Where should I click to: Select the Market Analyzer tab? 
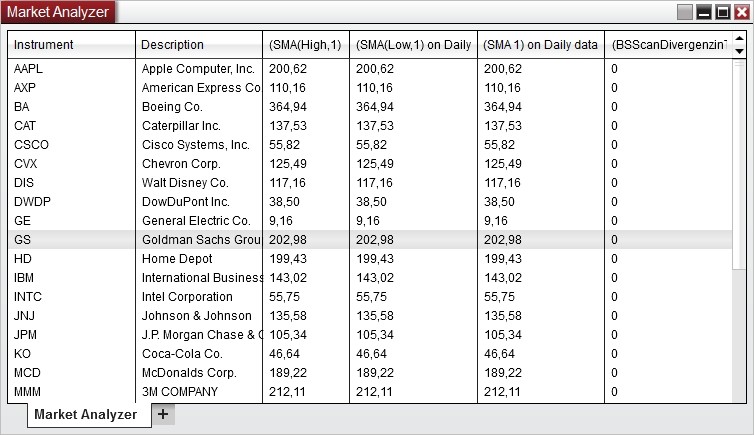coord(85,415)
